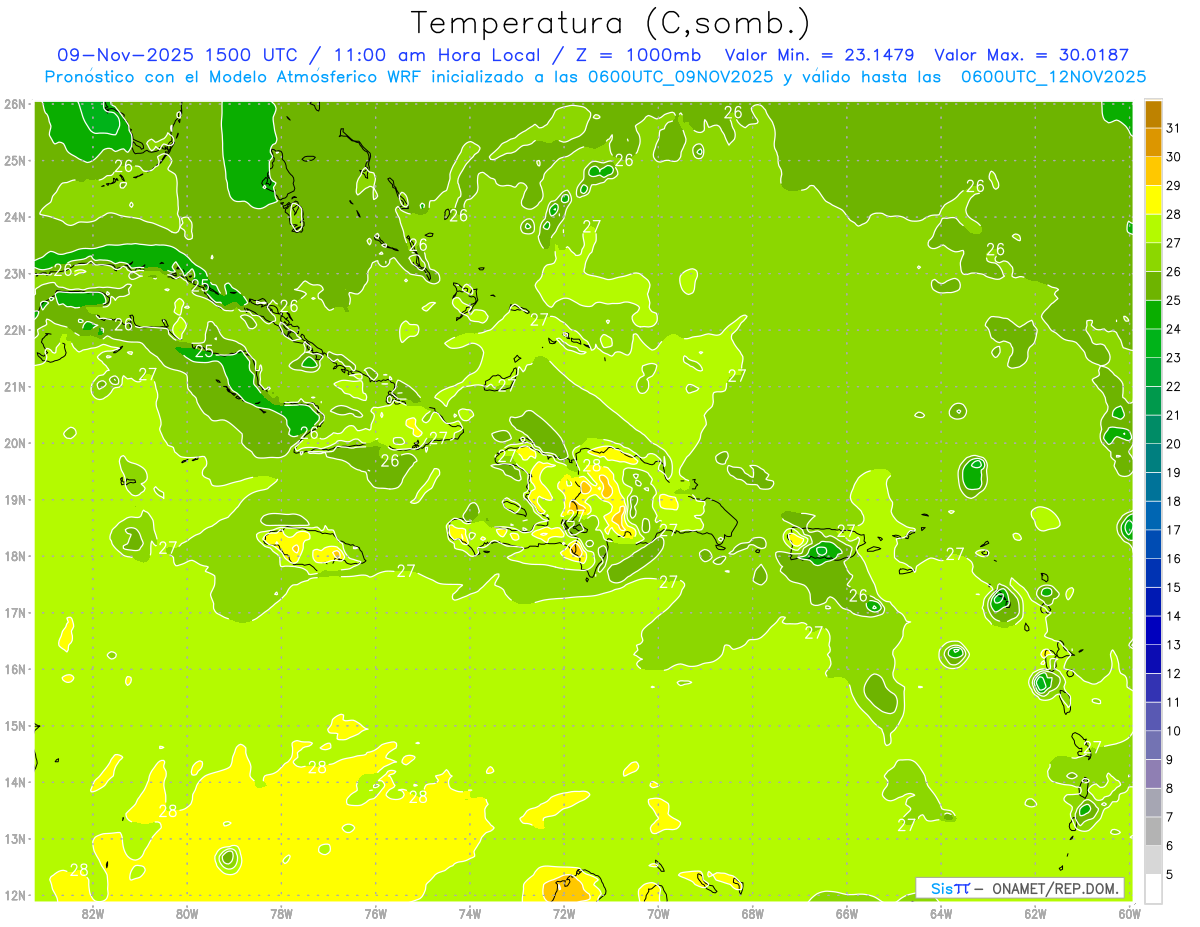
Task: Pick the dark orange swatch above 31
Action: (x=1153, y=114)
